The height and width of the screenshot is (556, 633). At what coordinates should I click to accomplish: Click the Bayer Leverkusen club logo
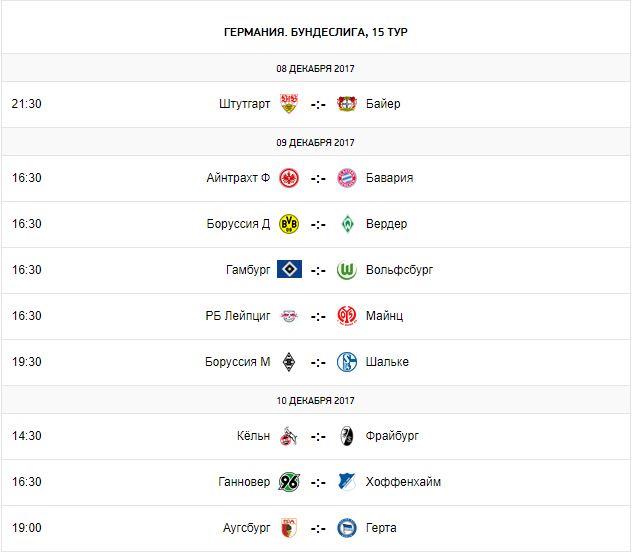[x=347, y=104]
